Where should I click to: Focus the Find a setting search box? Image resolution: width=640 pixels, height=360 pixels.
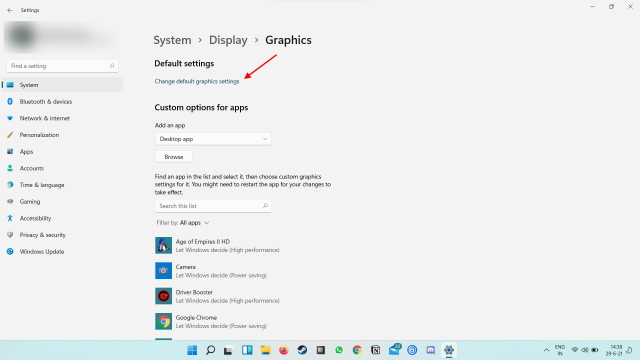[62, 66]
